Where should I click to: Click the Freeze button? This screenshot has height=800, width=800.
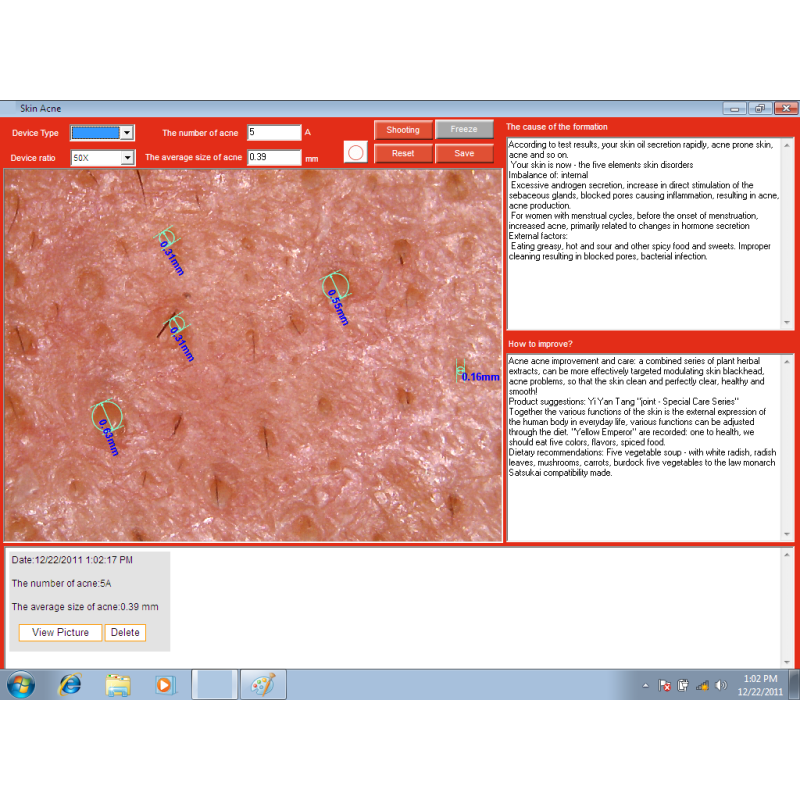(x=464, y=130)
